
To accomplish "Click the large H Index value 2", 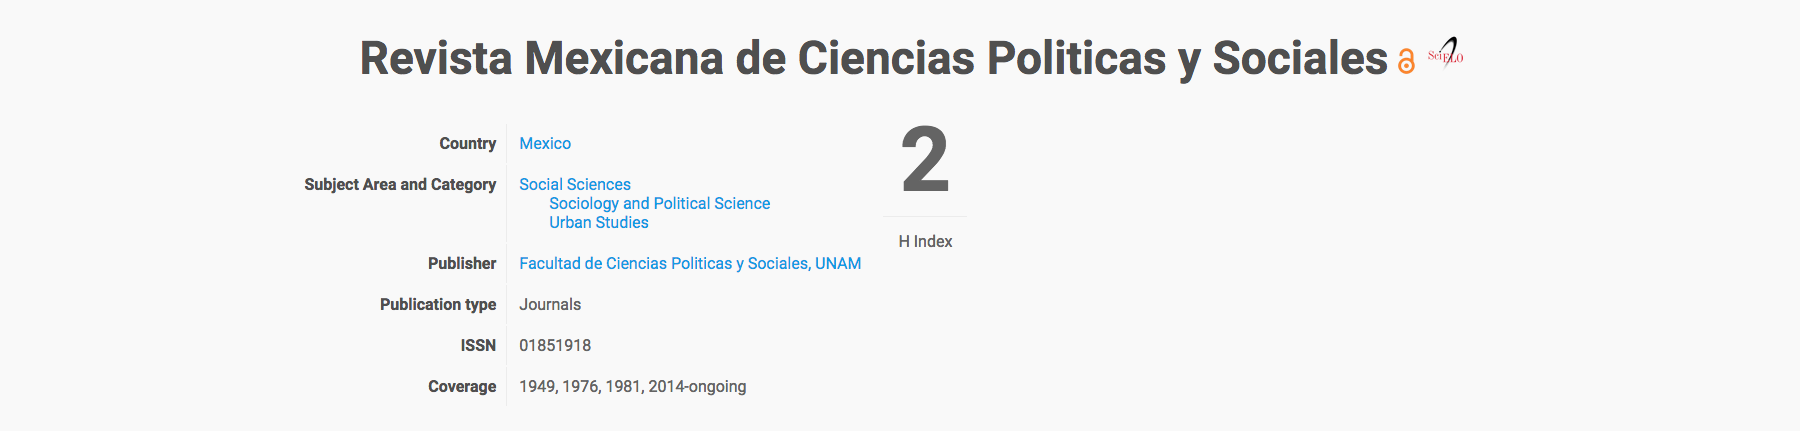I will tap(925, 160).
